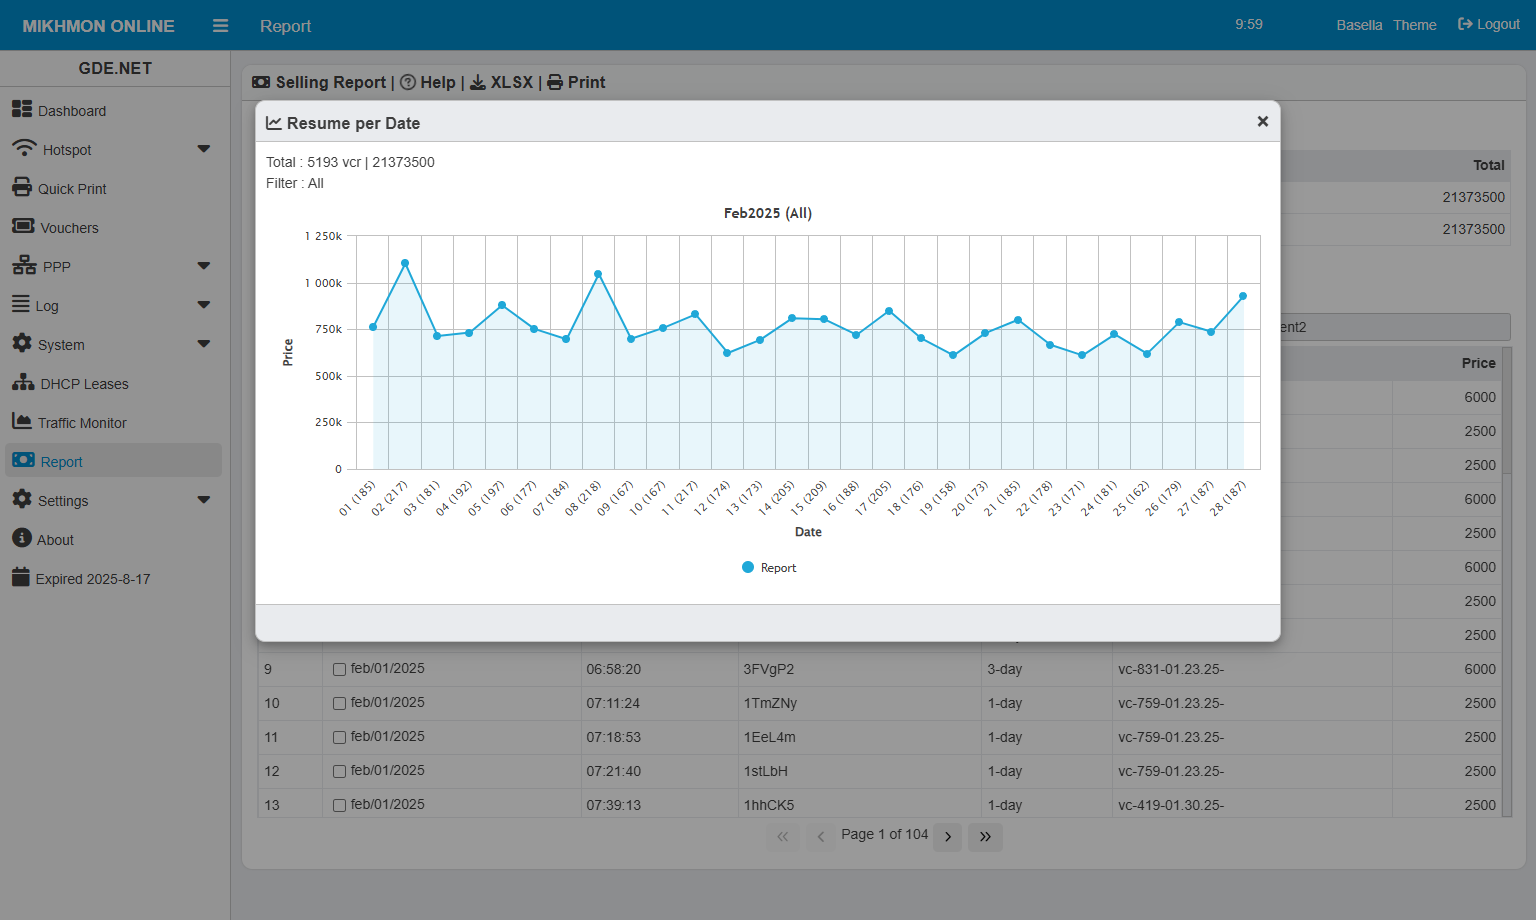The height and width of the screenshot is (920, 1536).
Task: Open Traffic Monitor chart icon
Action: 21,422
